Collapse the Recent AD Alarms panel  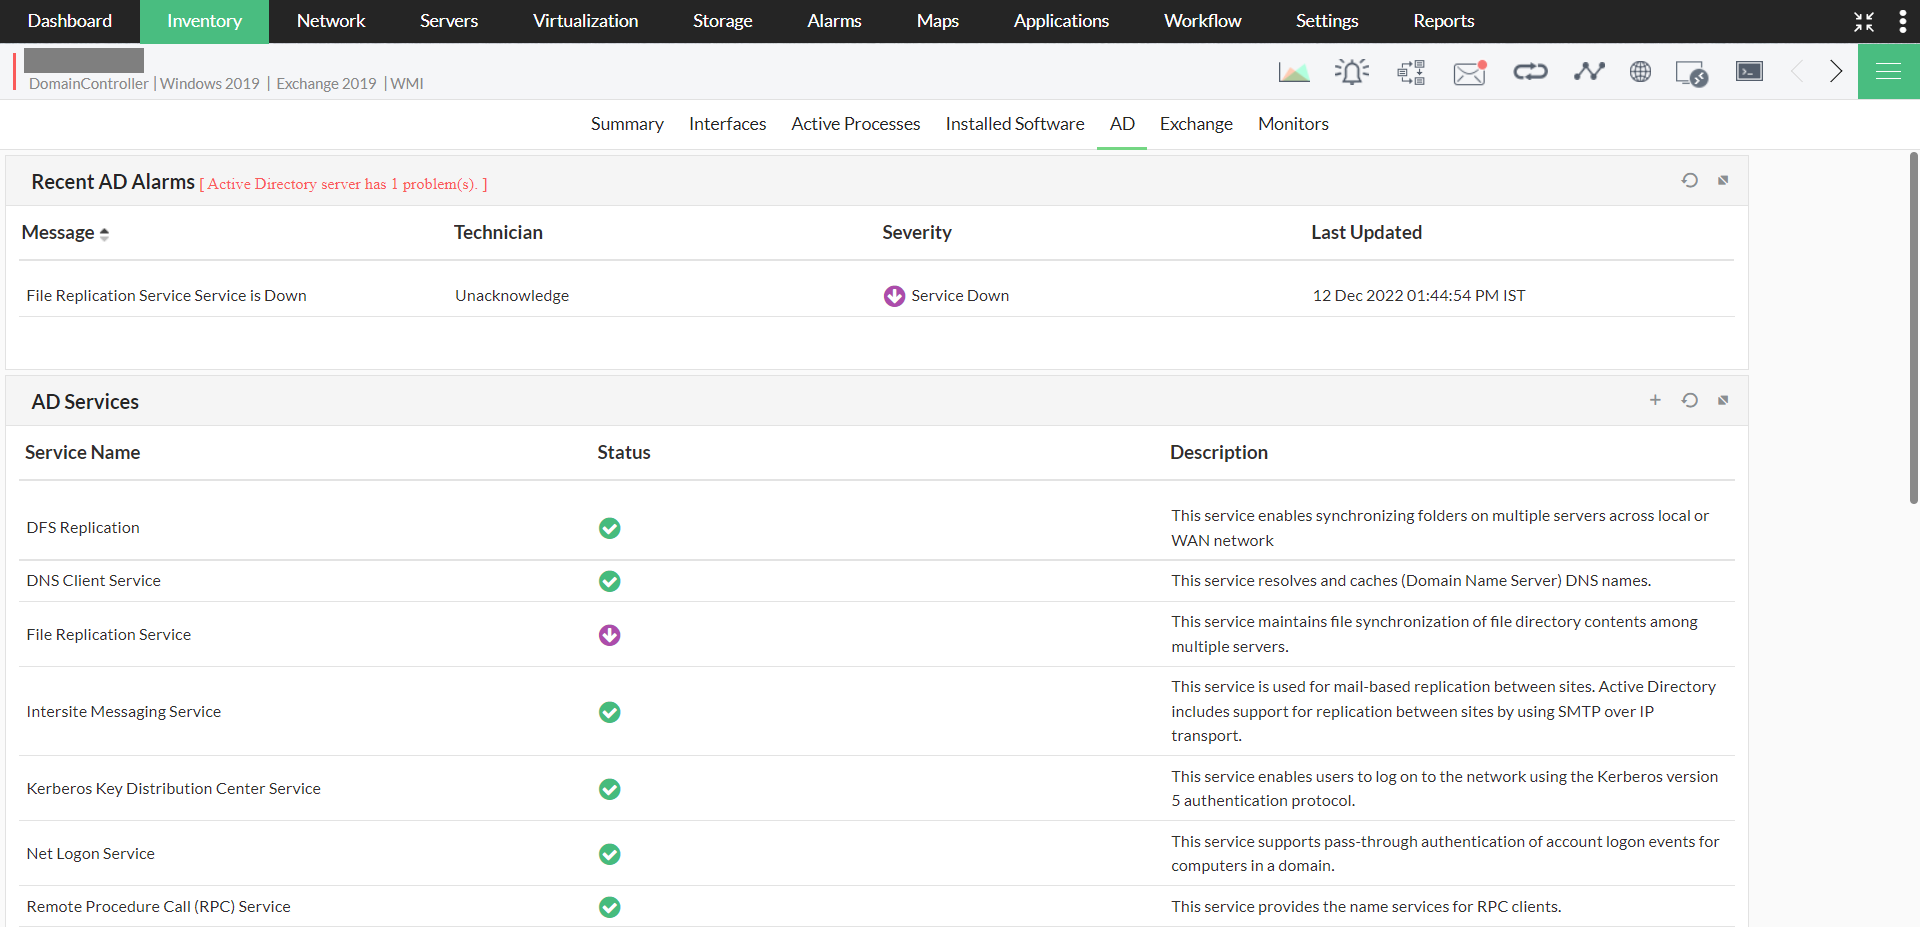[1723, 180]
